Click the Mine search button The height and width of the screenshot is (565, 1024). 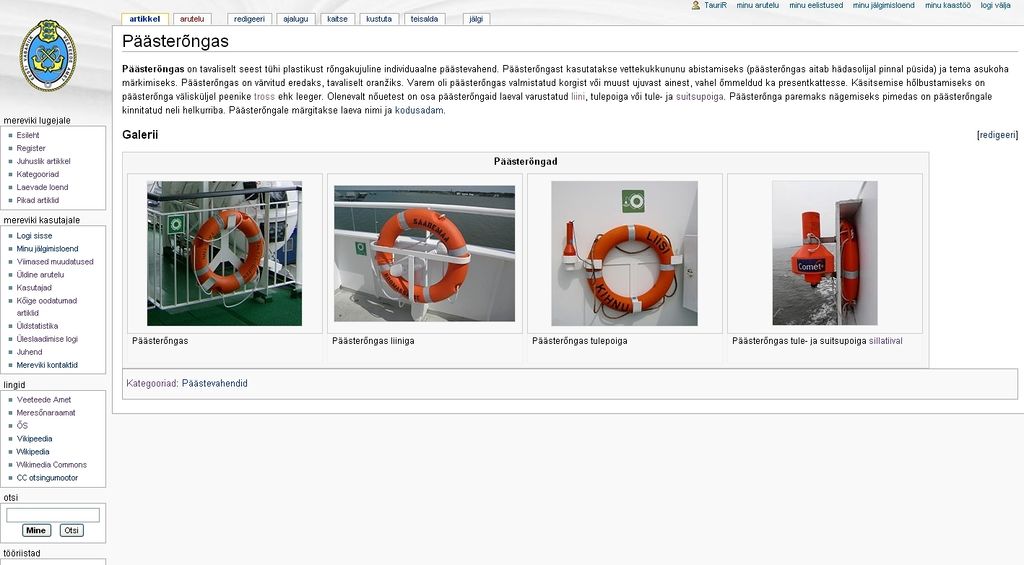pos(36,530)
